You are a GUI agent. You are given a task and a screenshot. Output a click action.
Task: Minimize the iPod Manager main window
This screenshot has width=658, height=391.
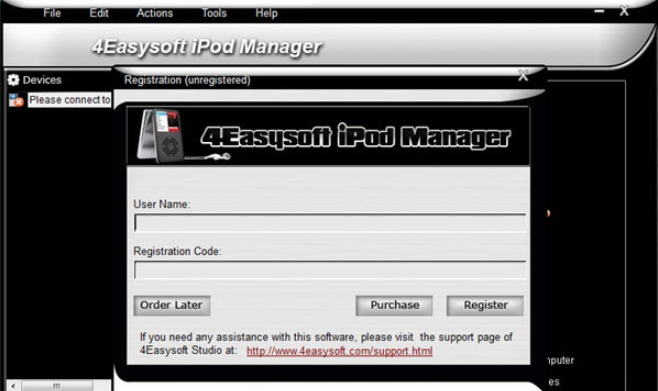(x=599, y=11)
